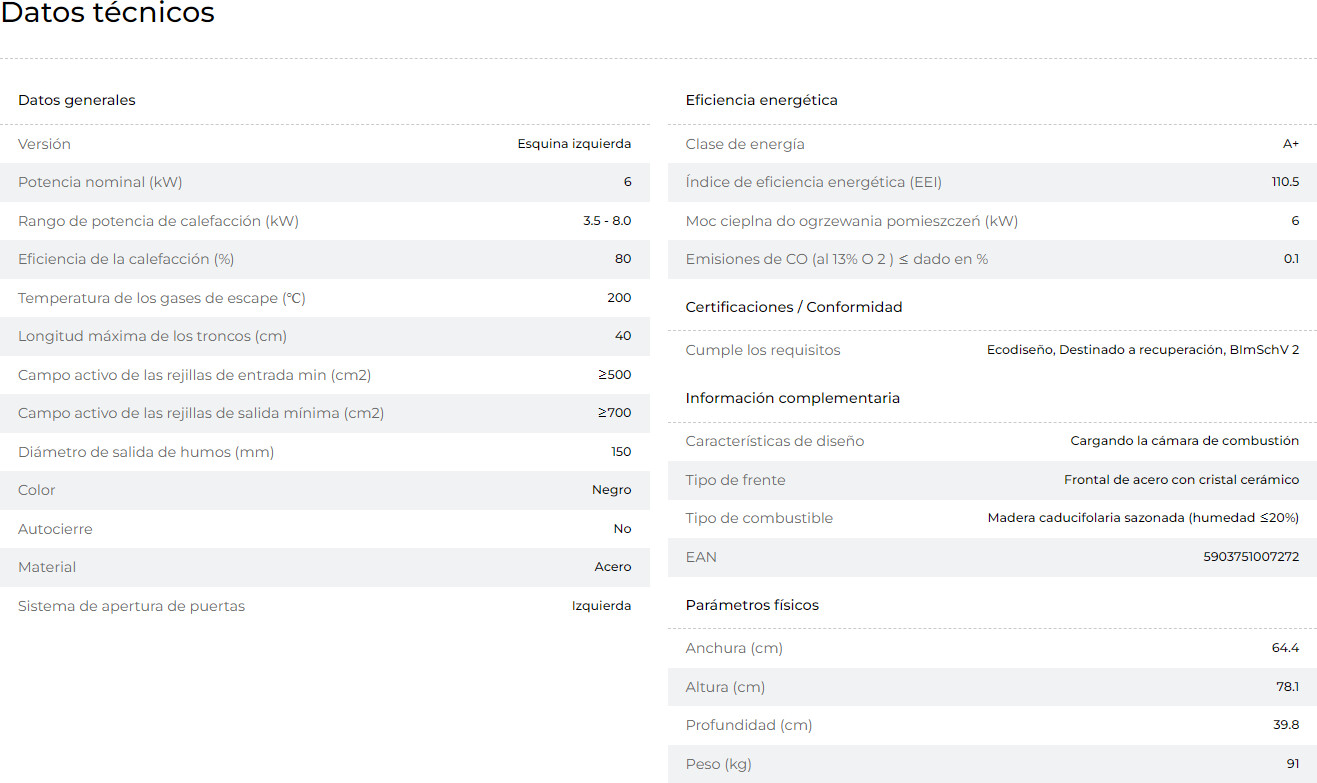
Task: Click the "Frontal de acero con cristal cerámico" value
Action: tap(1181, 480)
